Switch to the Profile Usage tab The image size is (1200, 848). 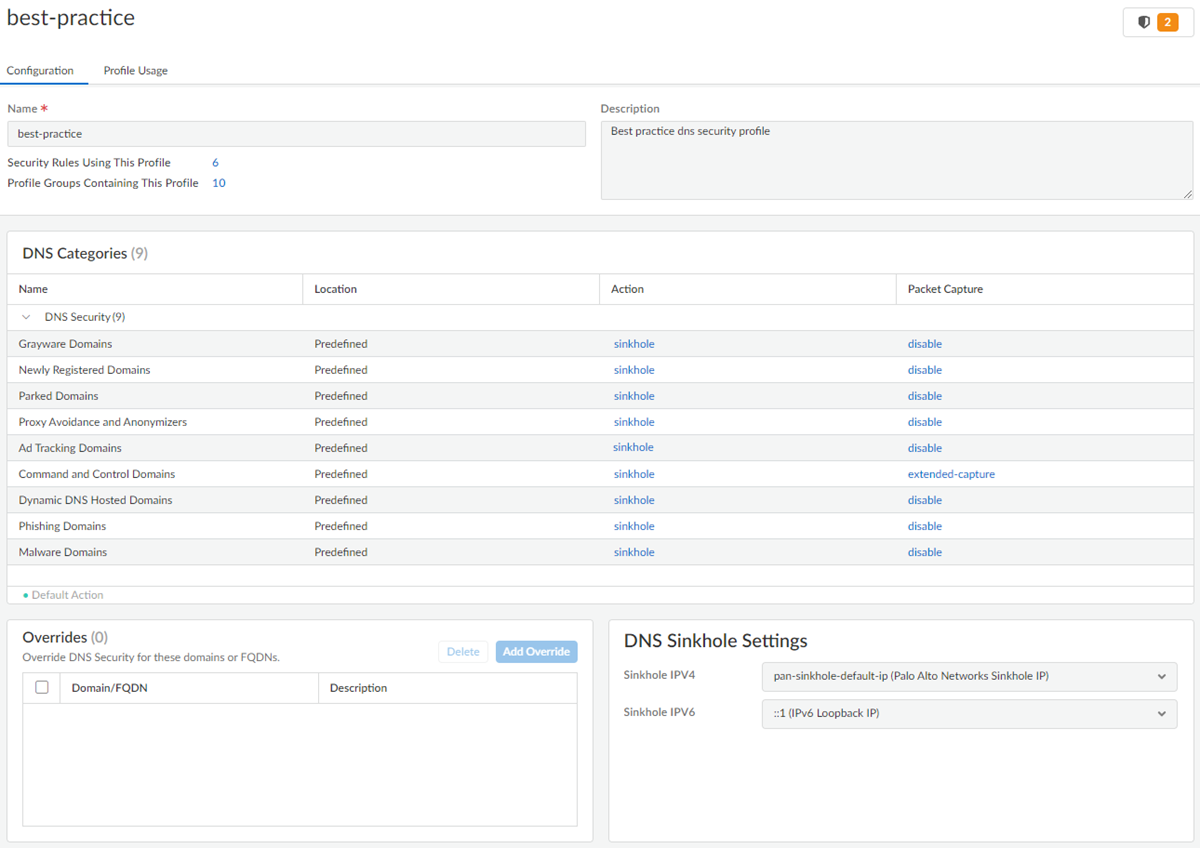(135, 71)
